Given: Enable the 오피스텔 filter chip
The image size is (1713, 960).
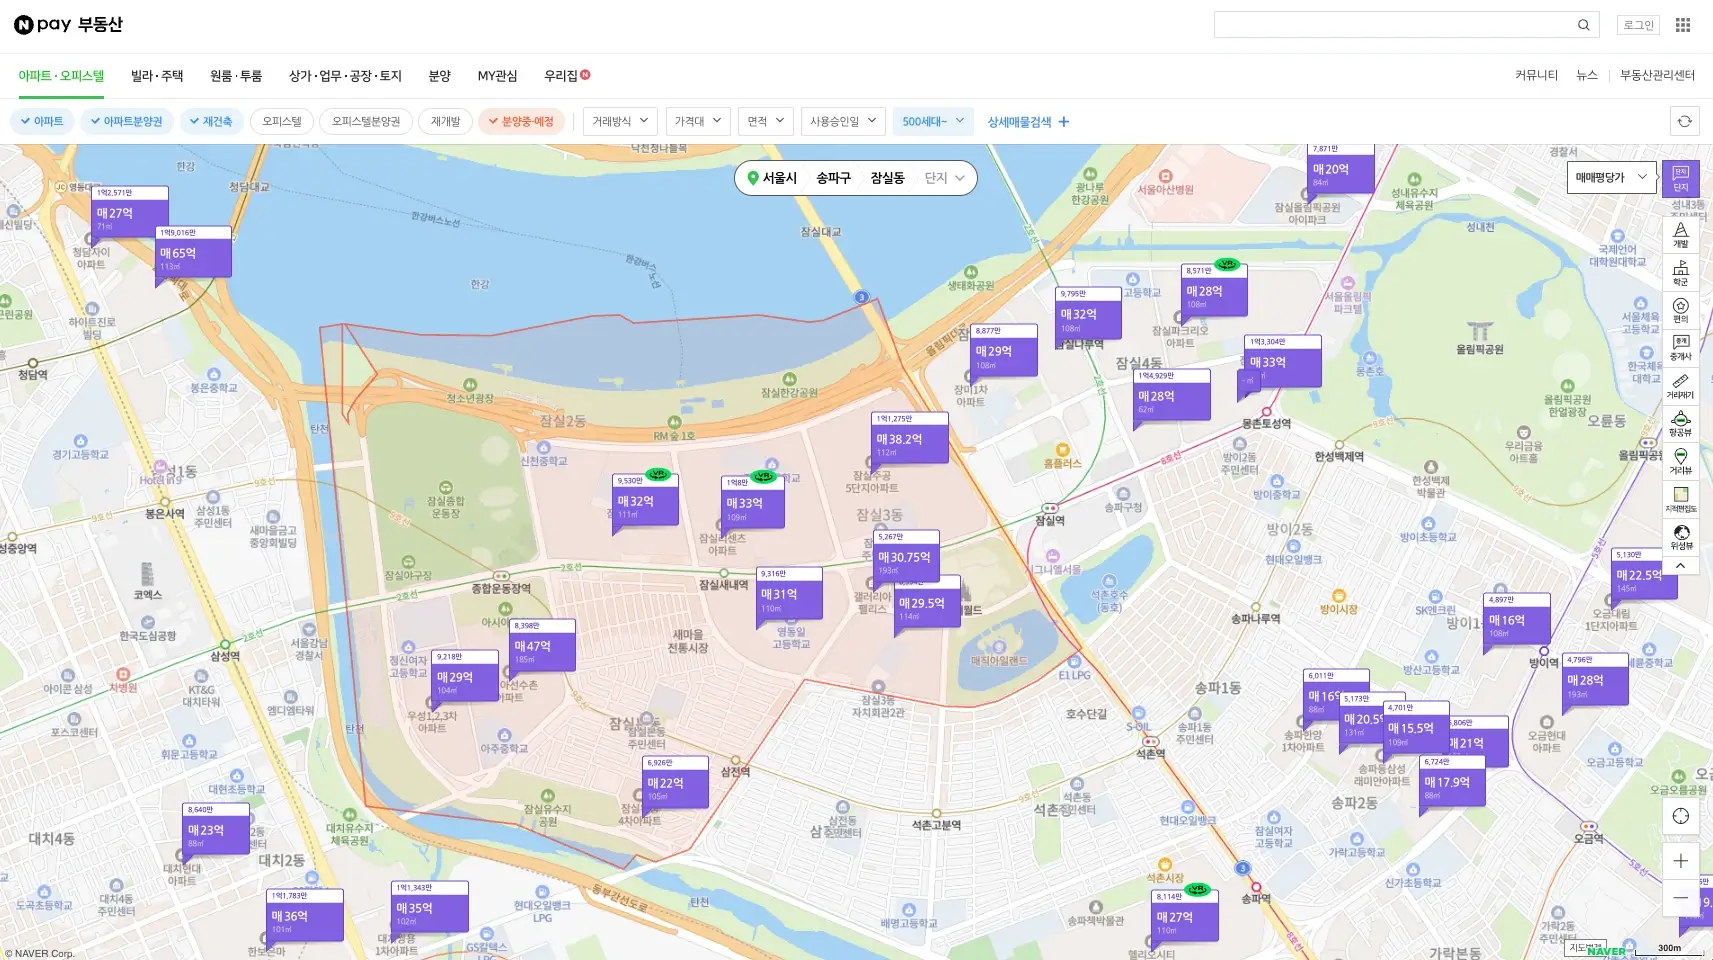Looking at the screenshot, I should click(x=282, y=121).
